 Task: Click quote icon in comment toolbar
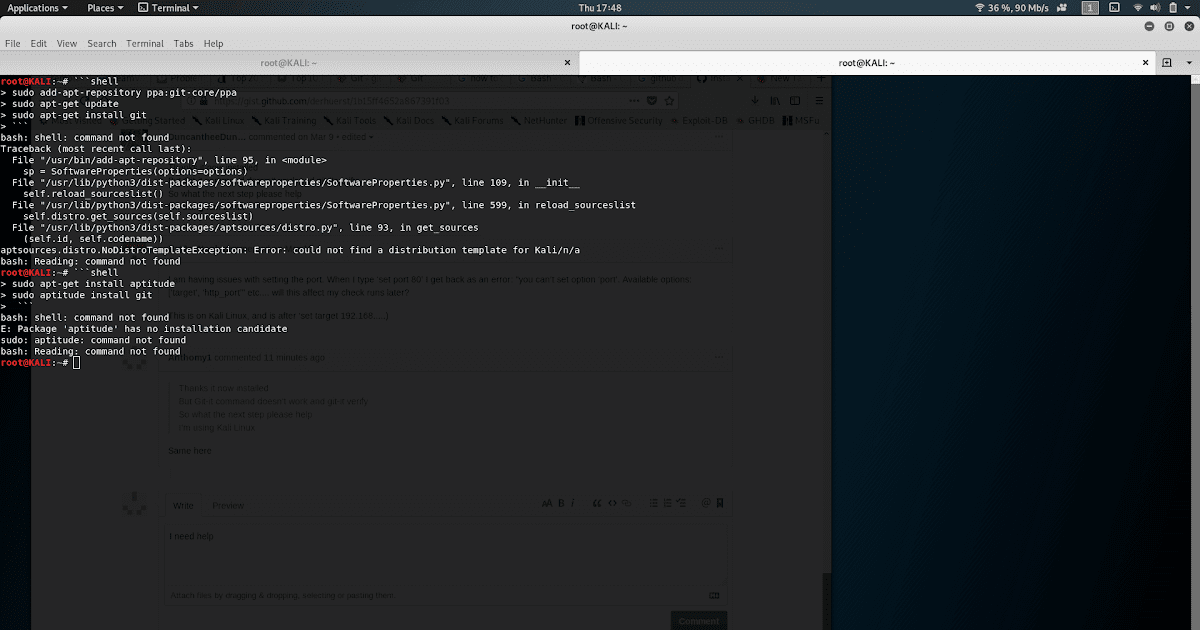click(597, 503)
